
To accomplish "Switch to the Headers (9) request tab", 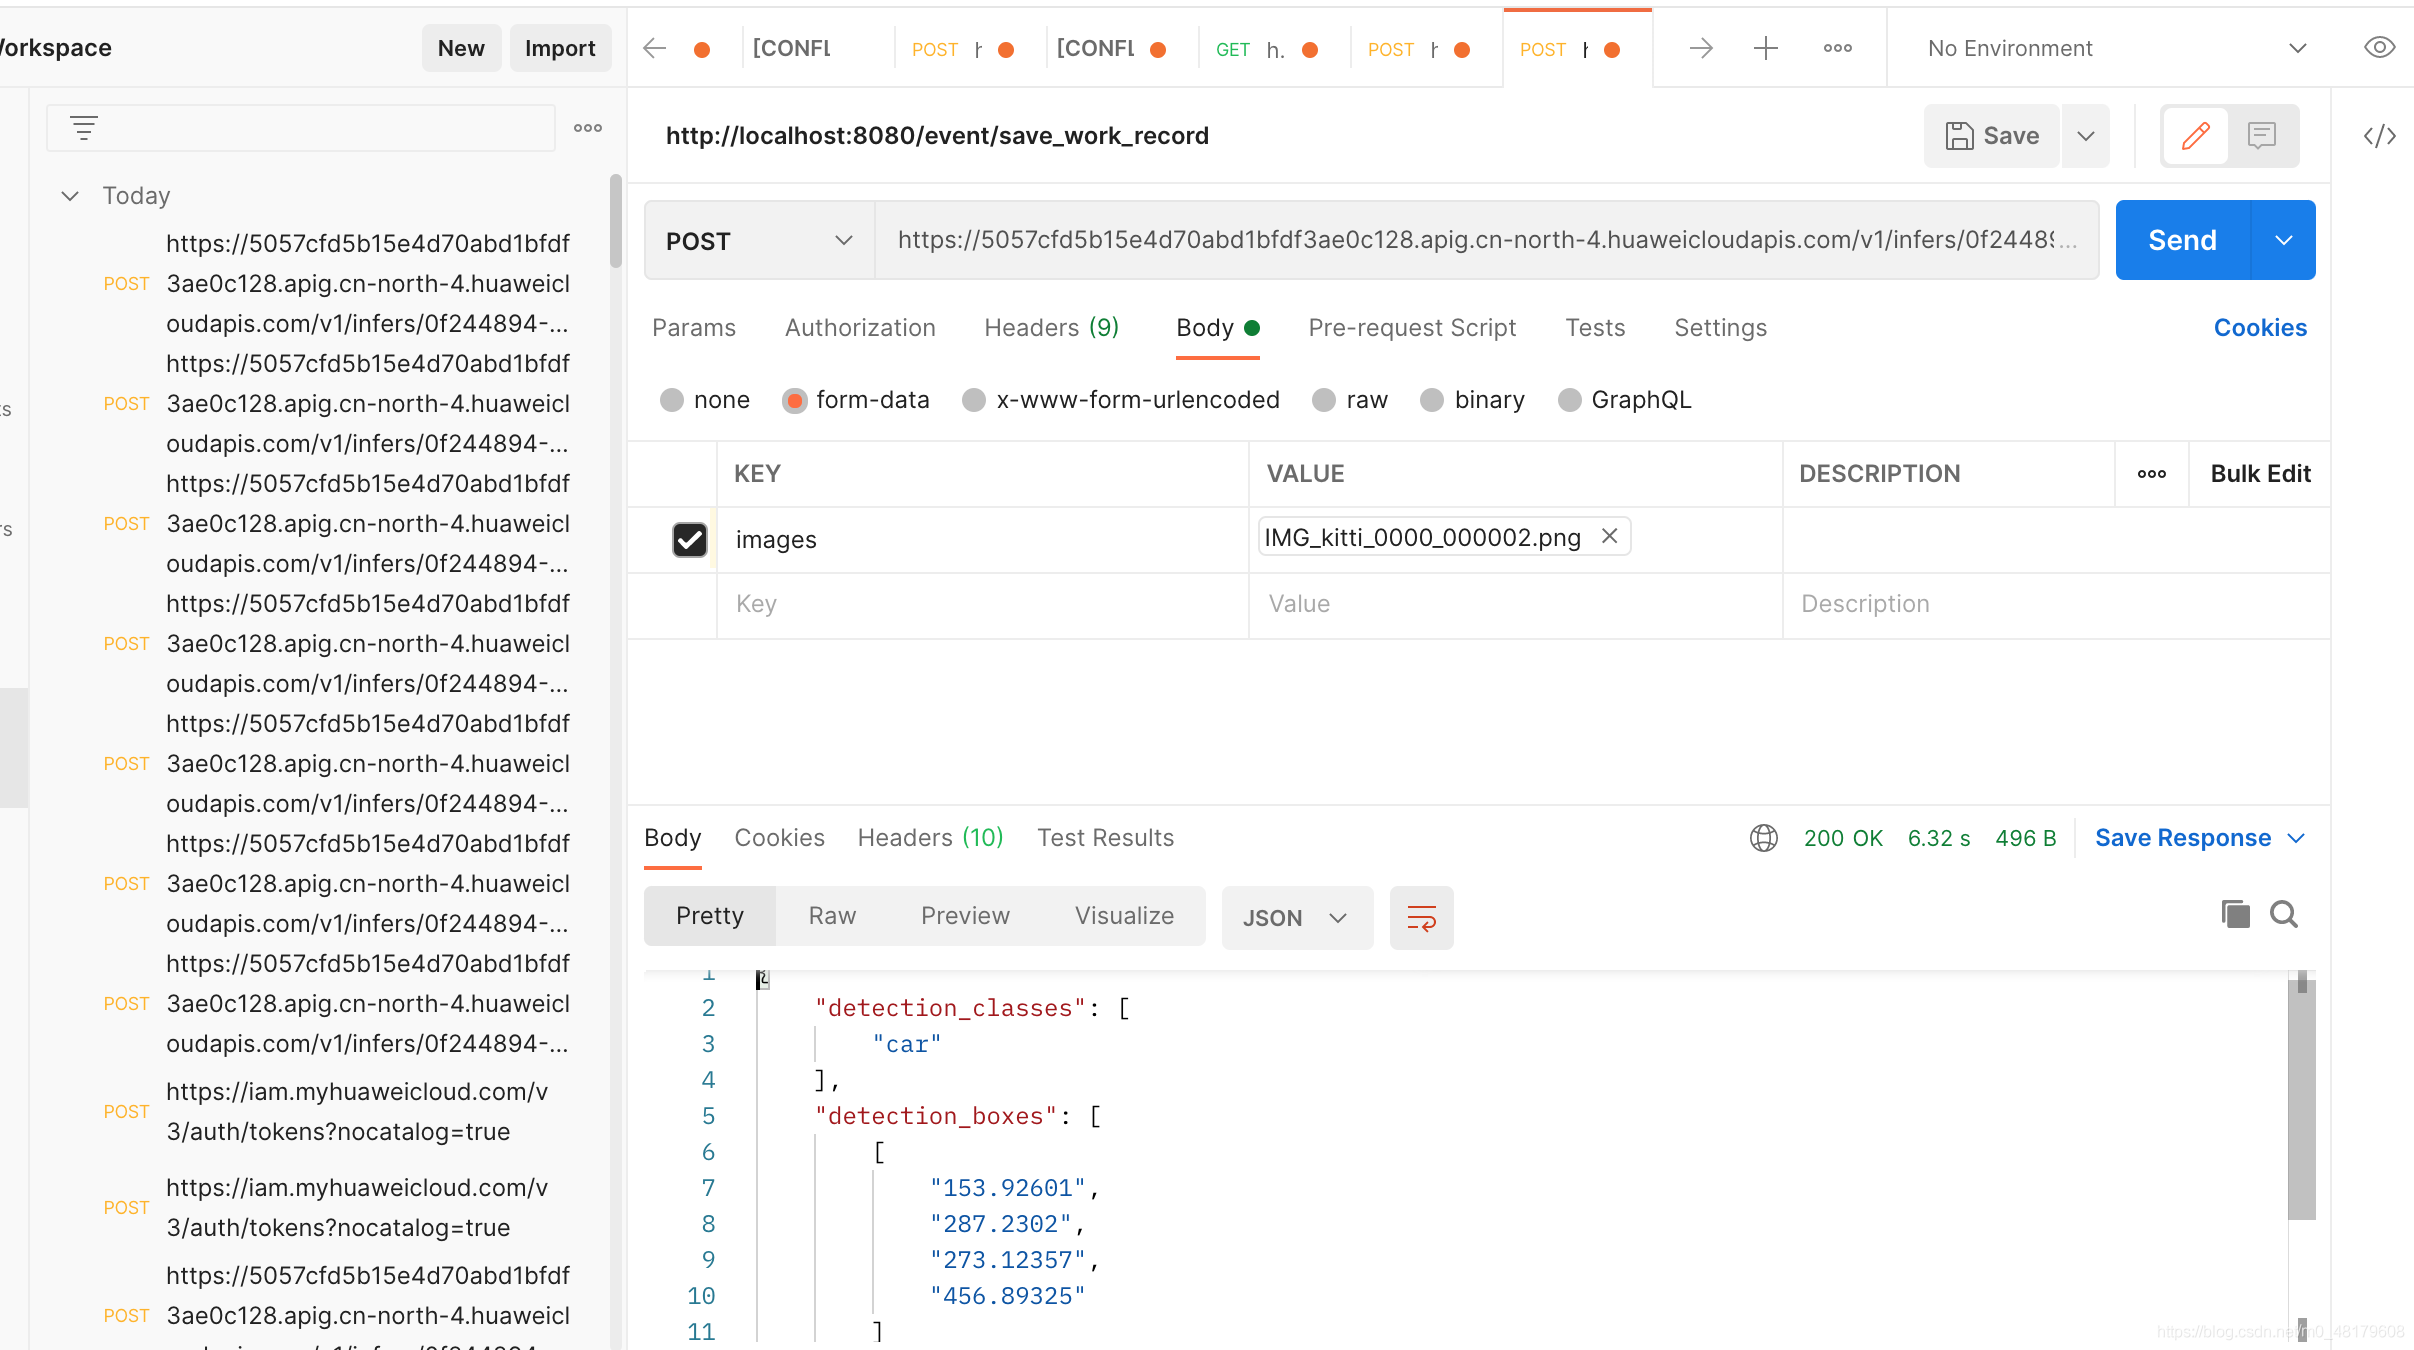I will 1051,328.
